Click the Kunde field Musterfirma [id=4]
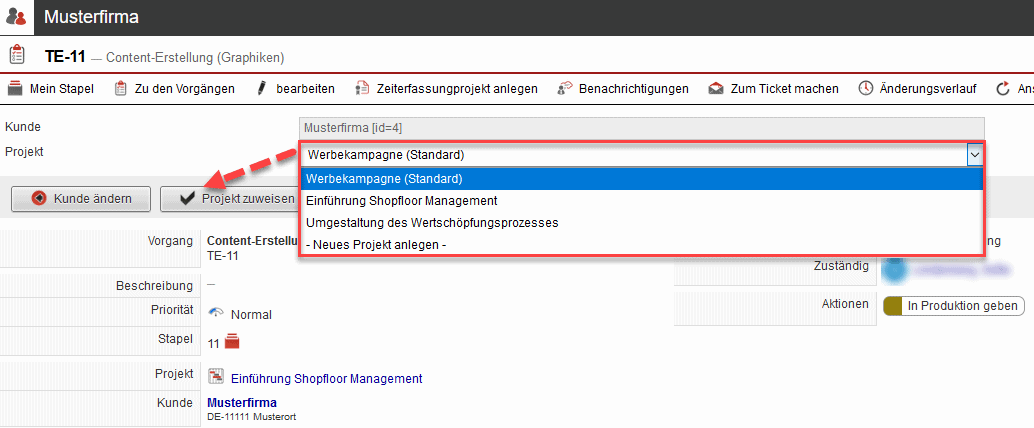This screenshot has width=1034, height=428. [x=641, y=128]
